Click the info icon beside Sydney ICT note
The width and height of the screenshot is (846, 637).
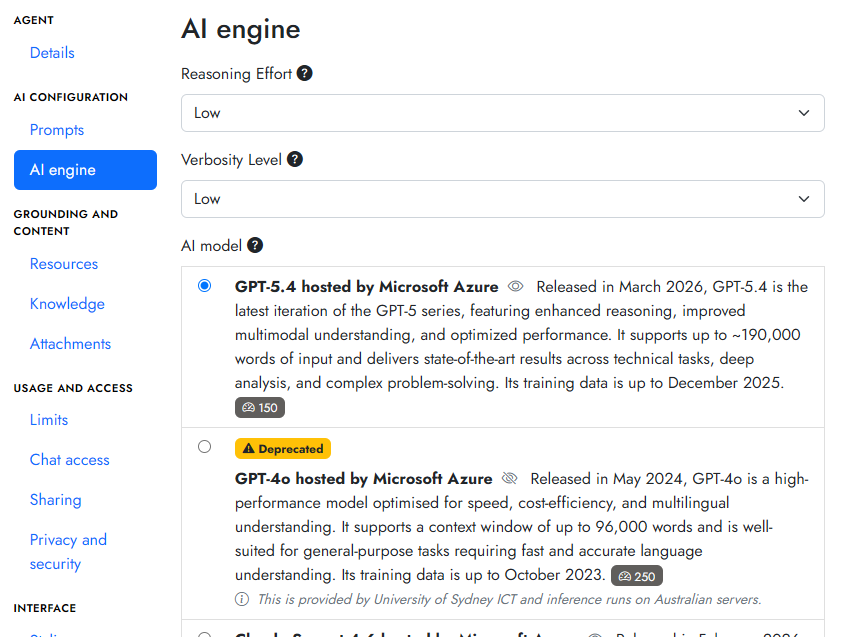242,599
